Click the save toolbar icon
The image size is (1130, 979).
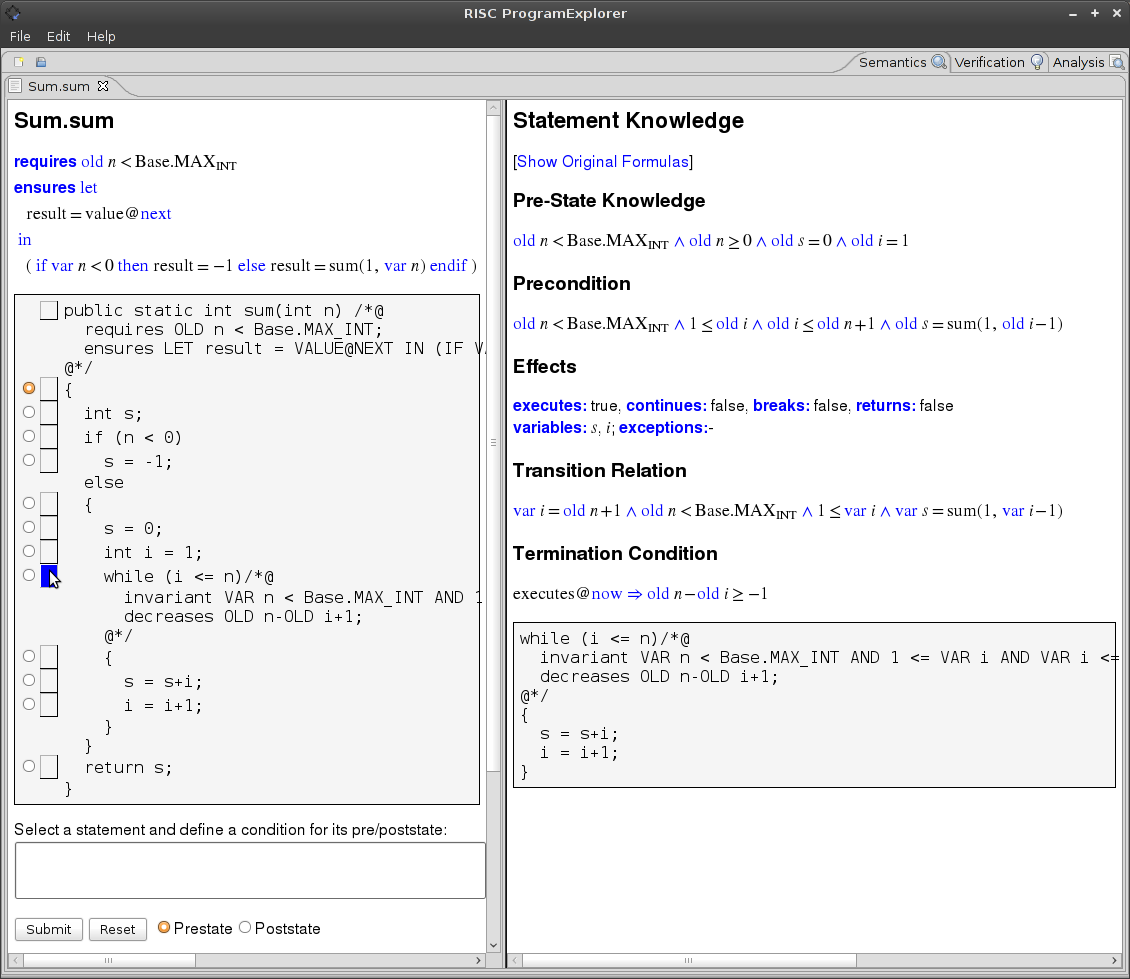[41, 62]
